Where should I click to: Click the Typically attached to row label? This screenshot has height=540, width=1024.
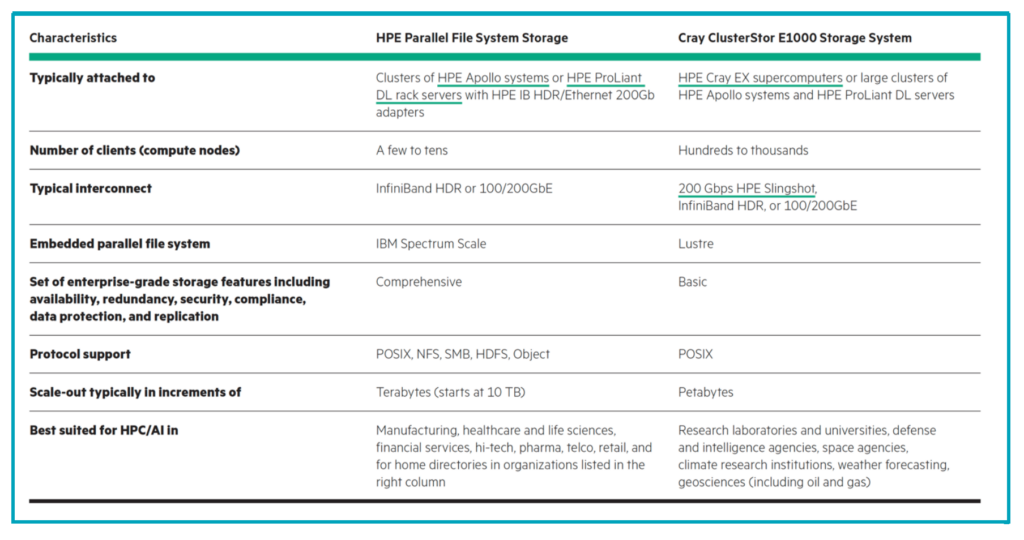coord(92,78)
